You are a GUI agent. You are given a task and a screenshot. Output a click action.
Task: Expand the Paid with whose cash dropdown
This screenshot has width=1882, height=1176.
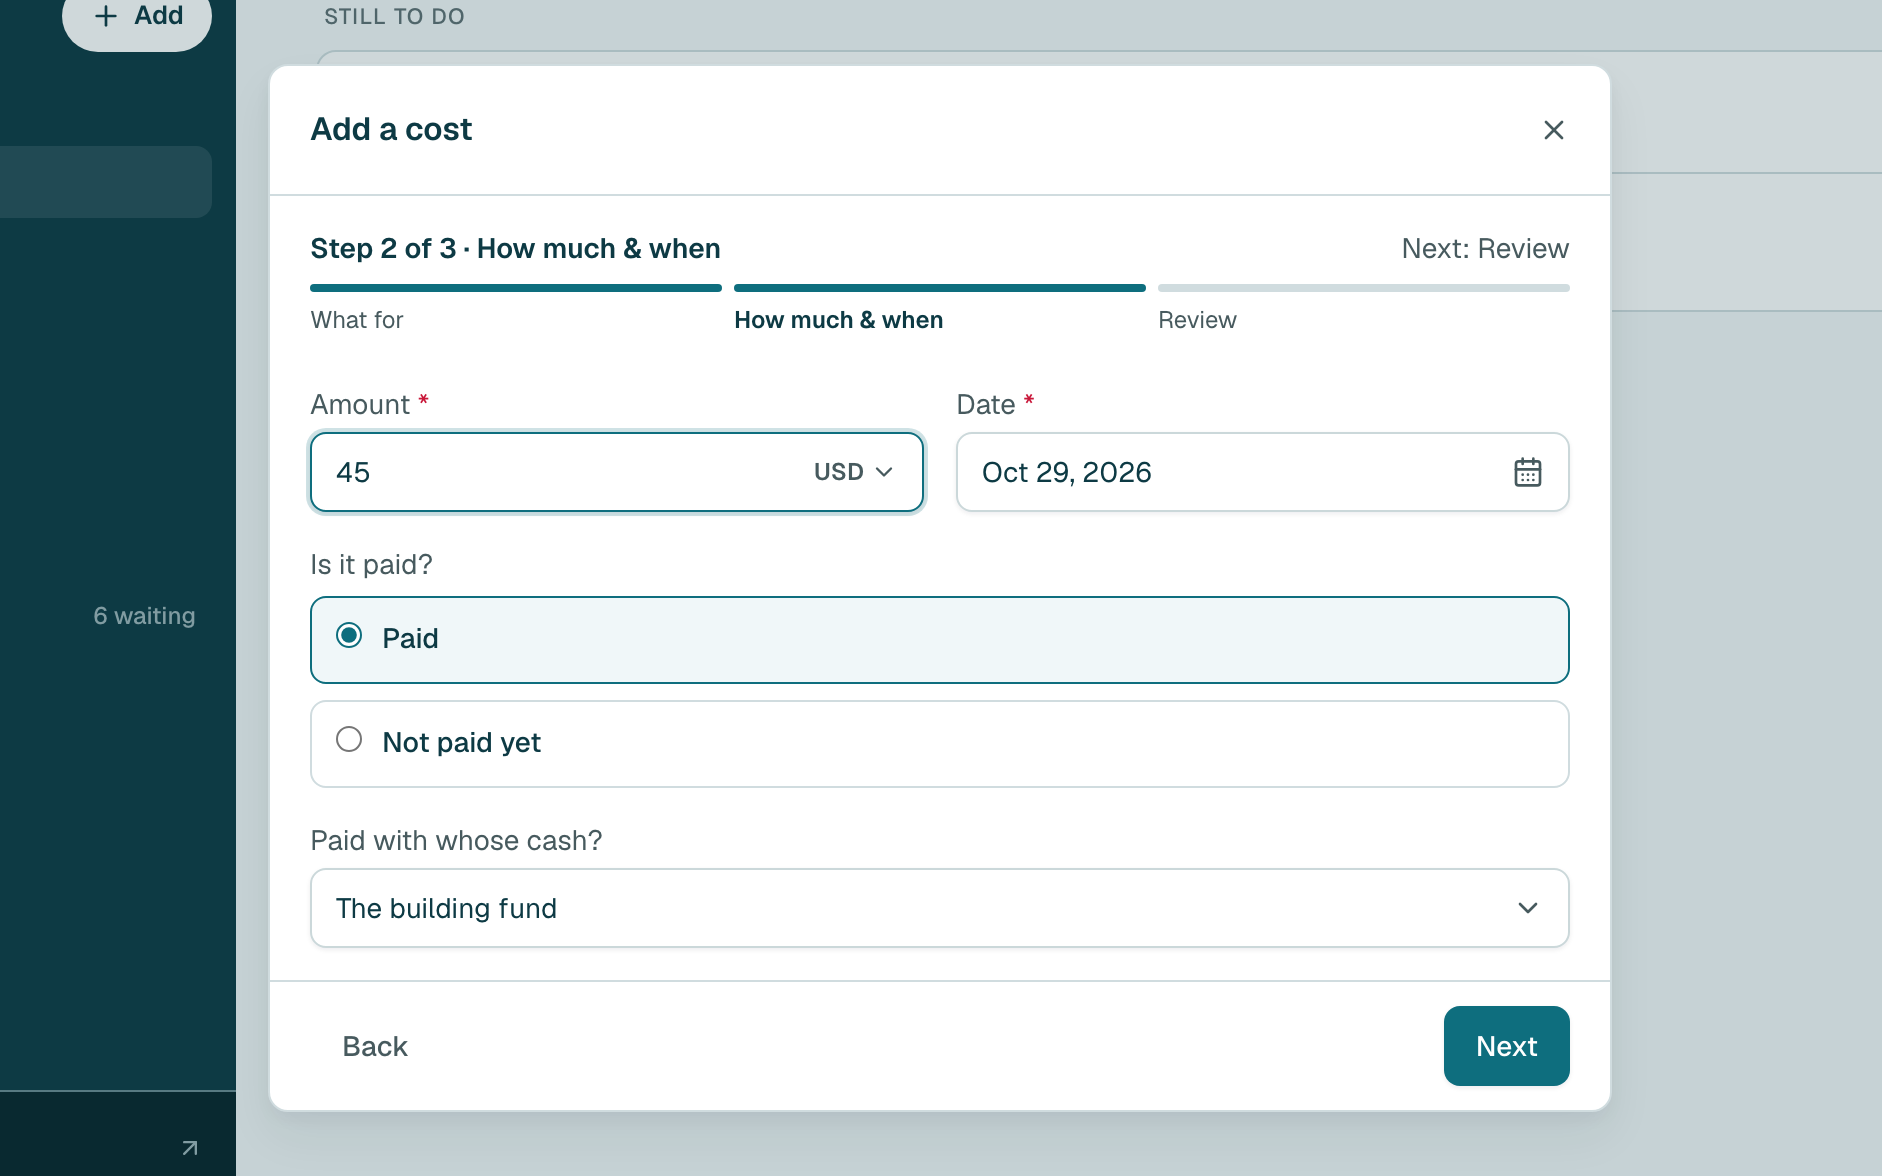(939, 908)
